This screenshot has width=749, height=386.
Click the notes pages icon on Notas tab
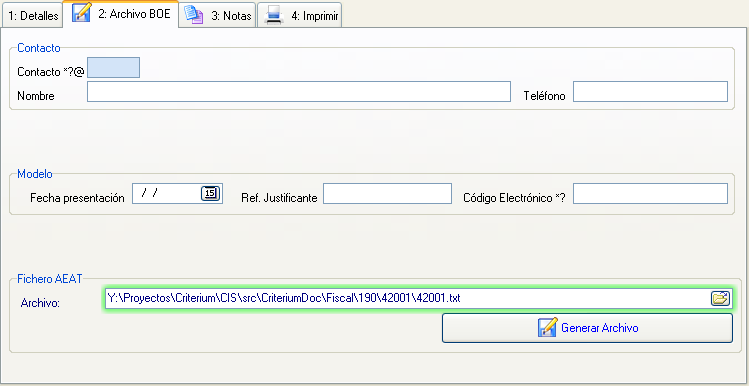coord(194,15)
